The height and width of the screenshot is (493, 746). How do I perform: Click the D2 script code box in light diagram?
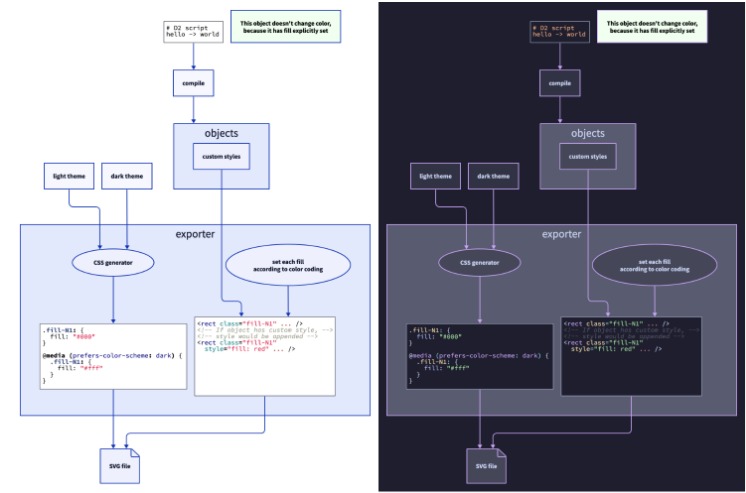193,32
